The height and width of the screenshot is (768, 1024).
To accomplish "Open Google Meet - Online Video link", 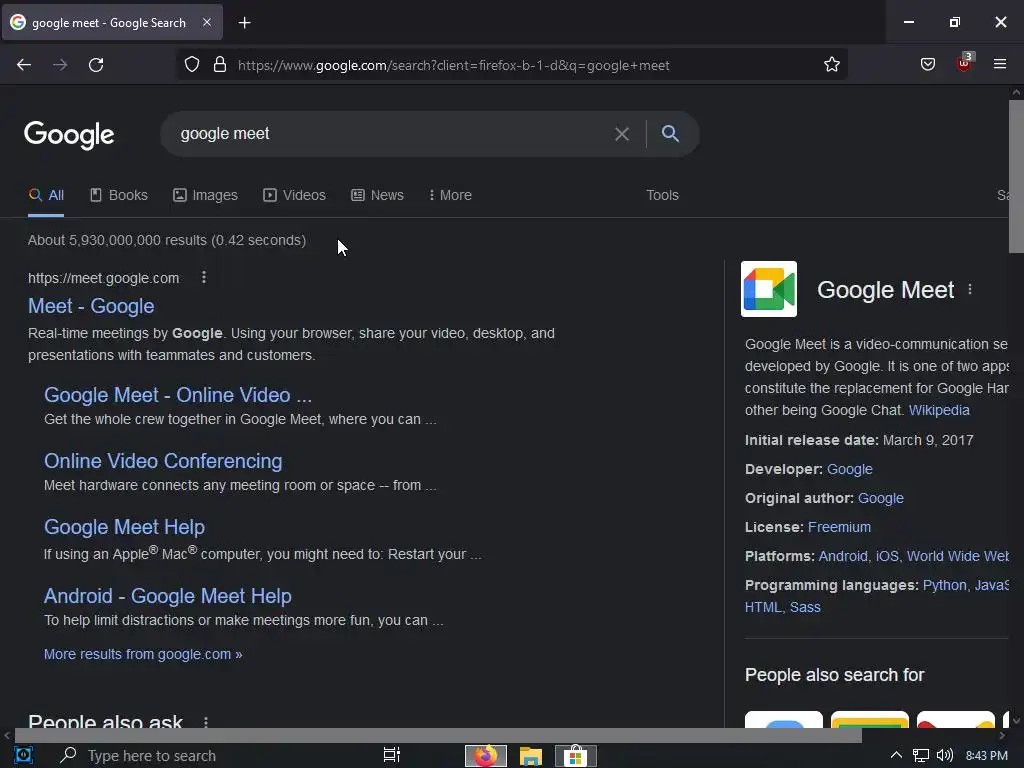I will 178,395.
